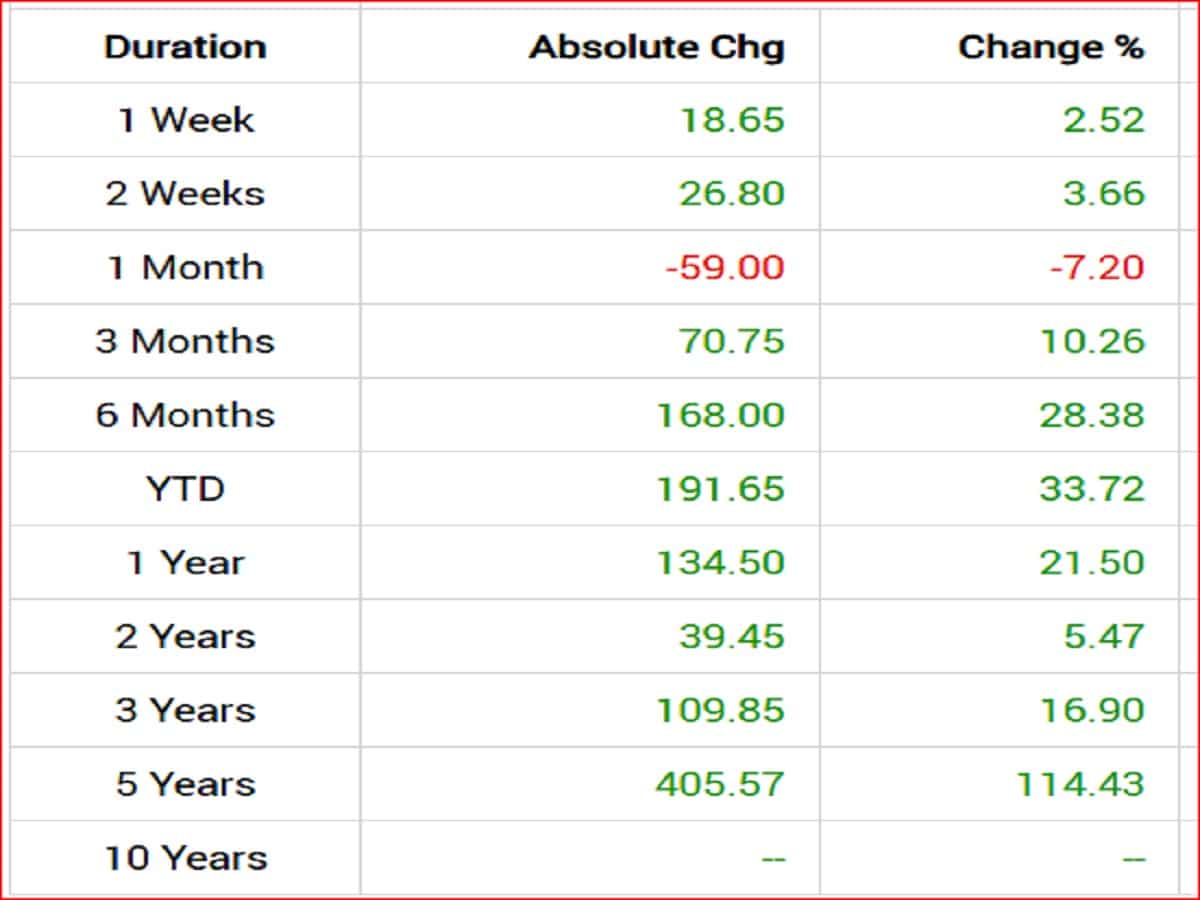Click the Duration column header
1200x900 pixels.
tap(185, 47)
